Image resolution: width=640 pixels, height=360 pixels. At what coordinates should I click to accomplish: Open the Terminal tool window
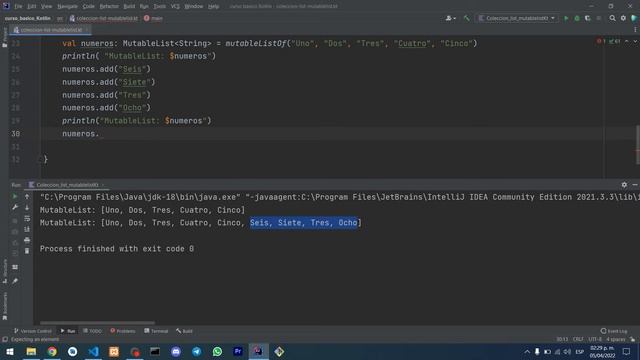tap(156, 331)
